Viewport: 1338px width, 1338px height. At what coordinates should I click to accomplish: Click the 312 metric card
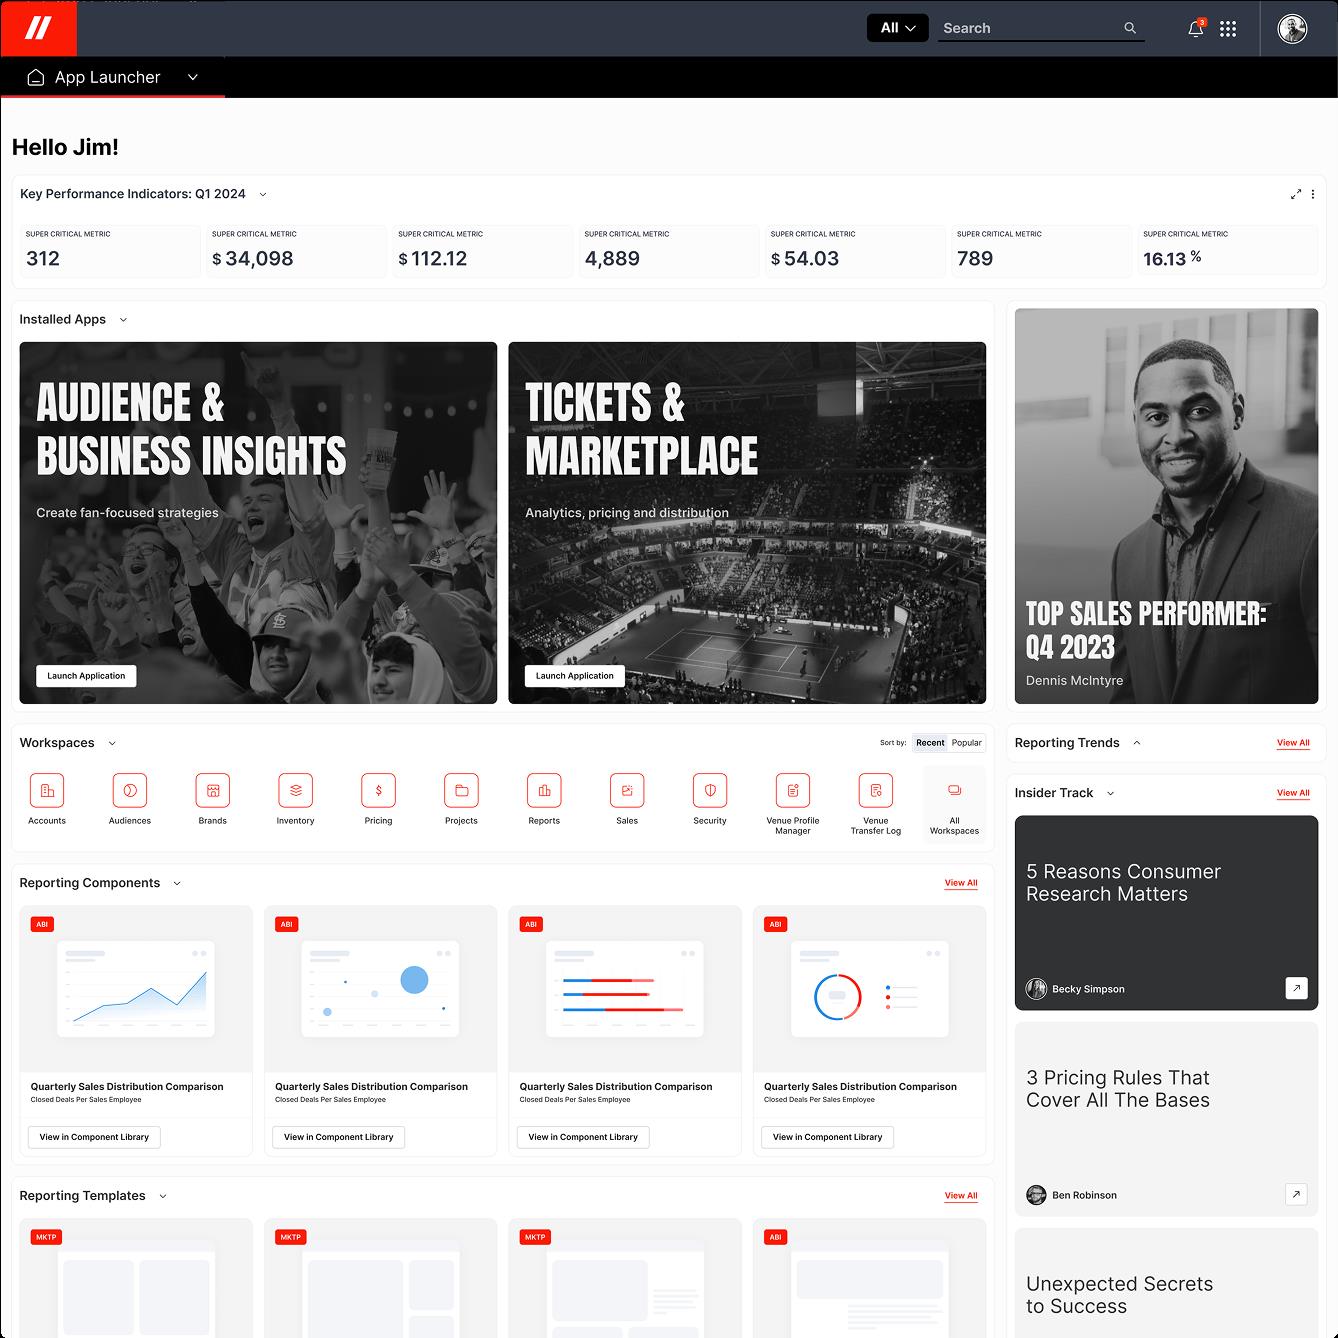pyautogui.click(x=110, y=250)
